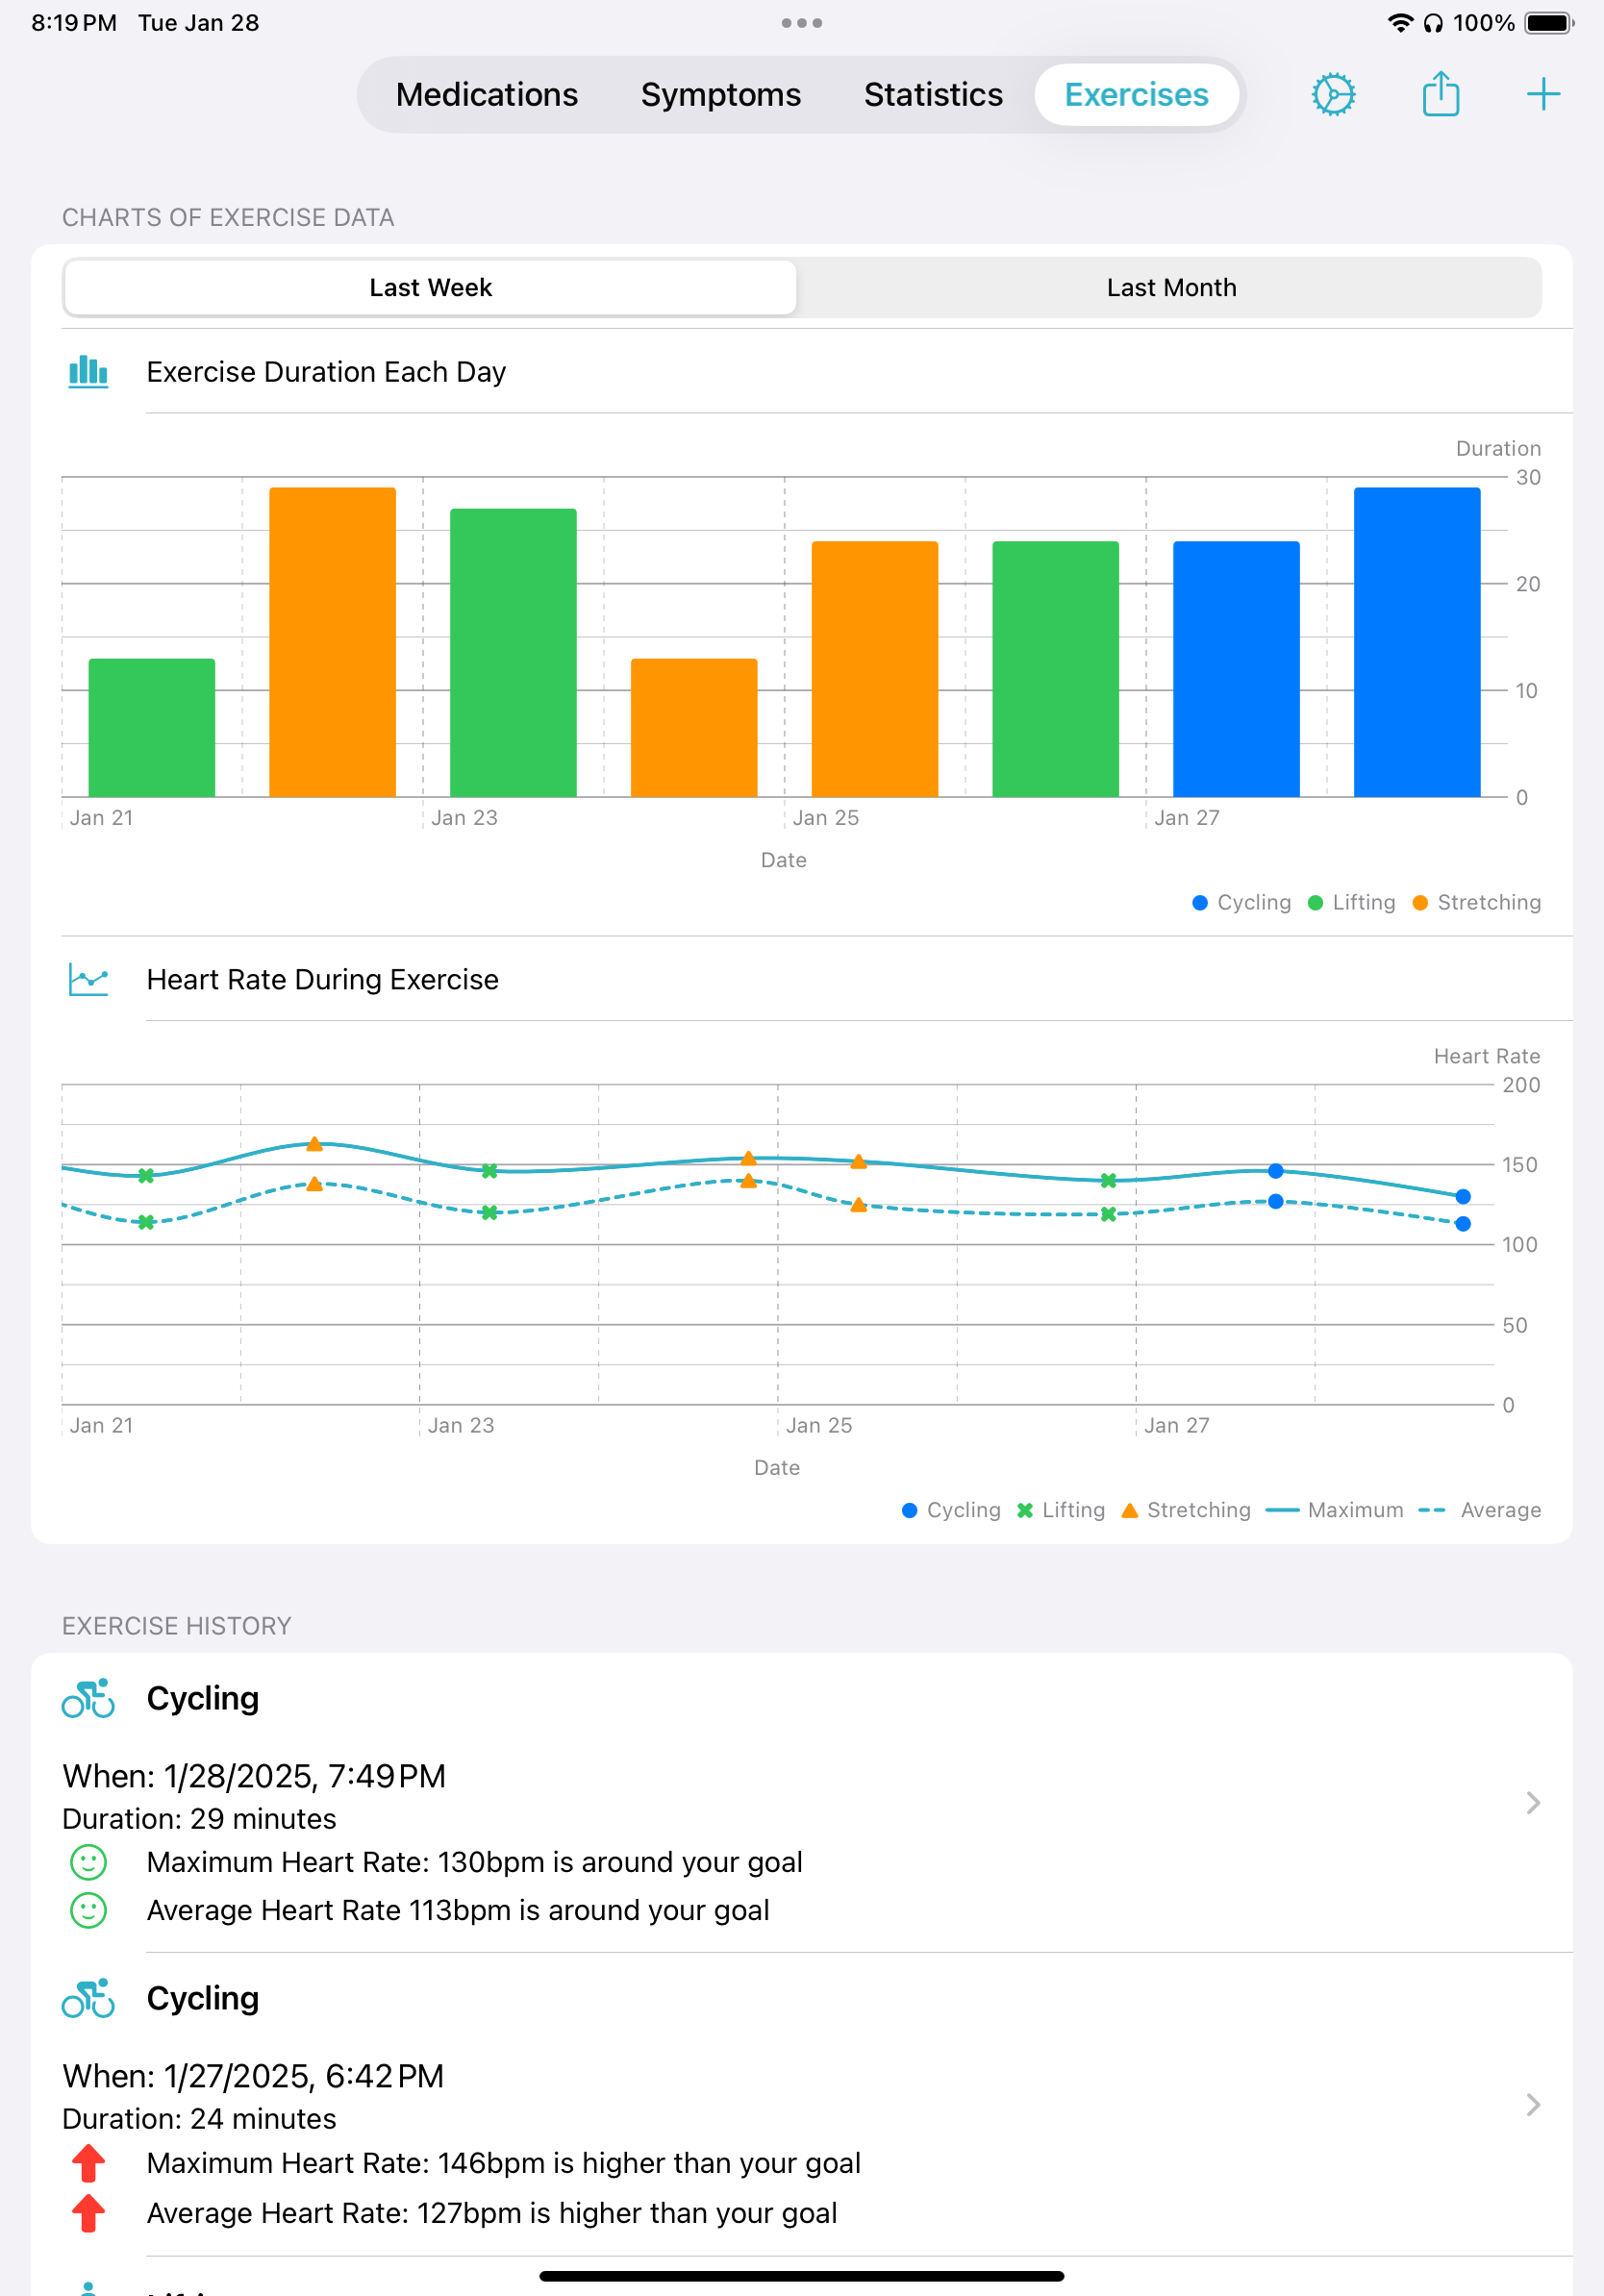1604x2296 pixels.
Task: Click the Lifting legend marker in heart rate chart
Action: coord(1025,1510)
